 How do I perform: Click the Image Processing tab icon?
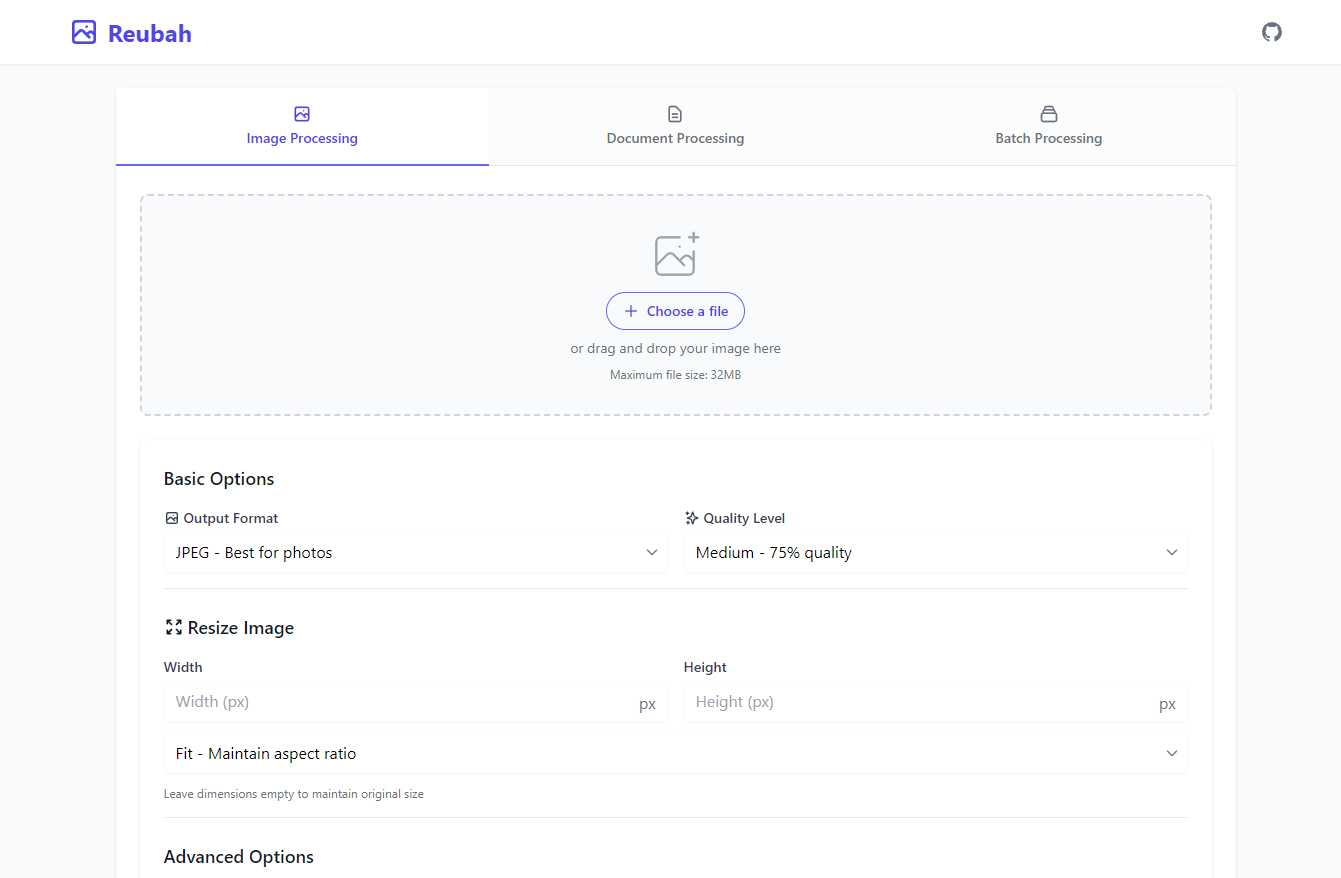(x=302, y=114)
